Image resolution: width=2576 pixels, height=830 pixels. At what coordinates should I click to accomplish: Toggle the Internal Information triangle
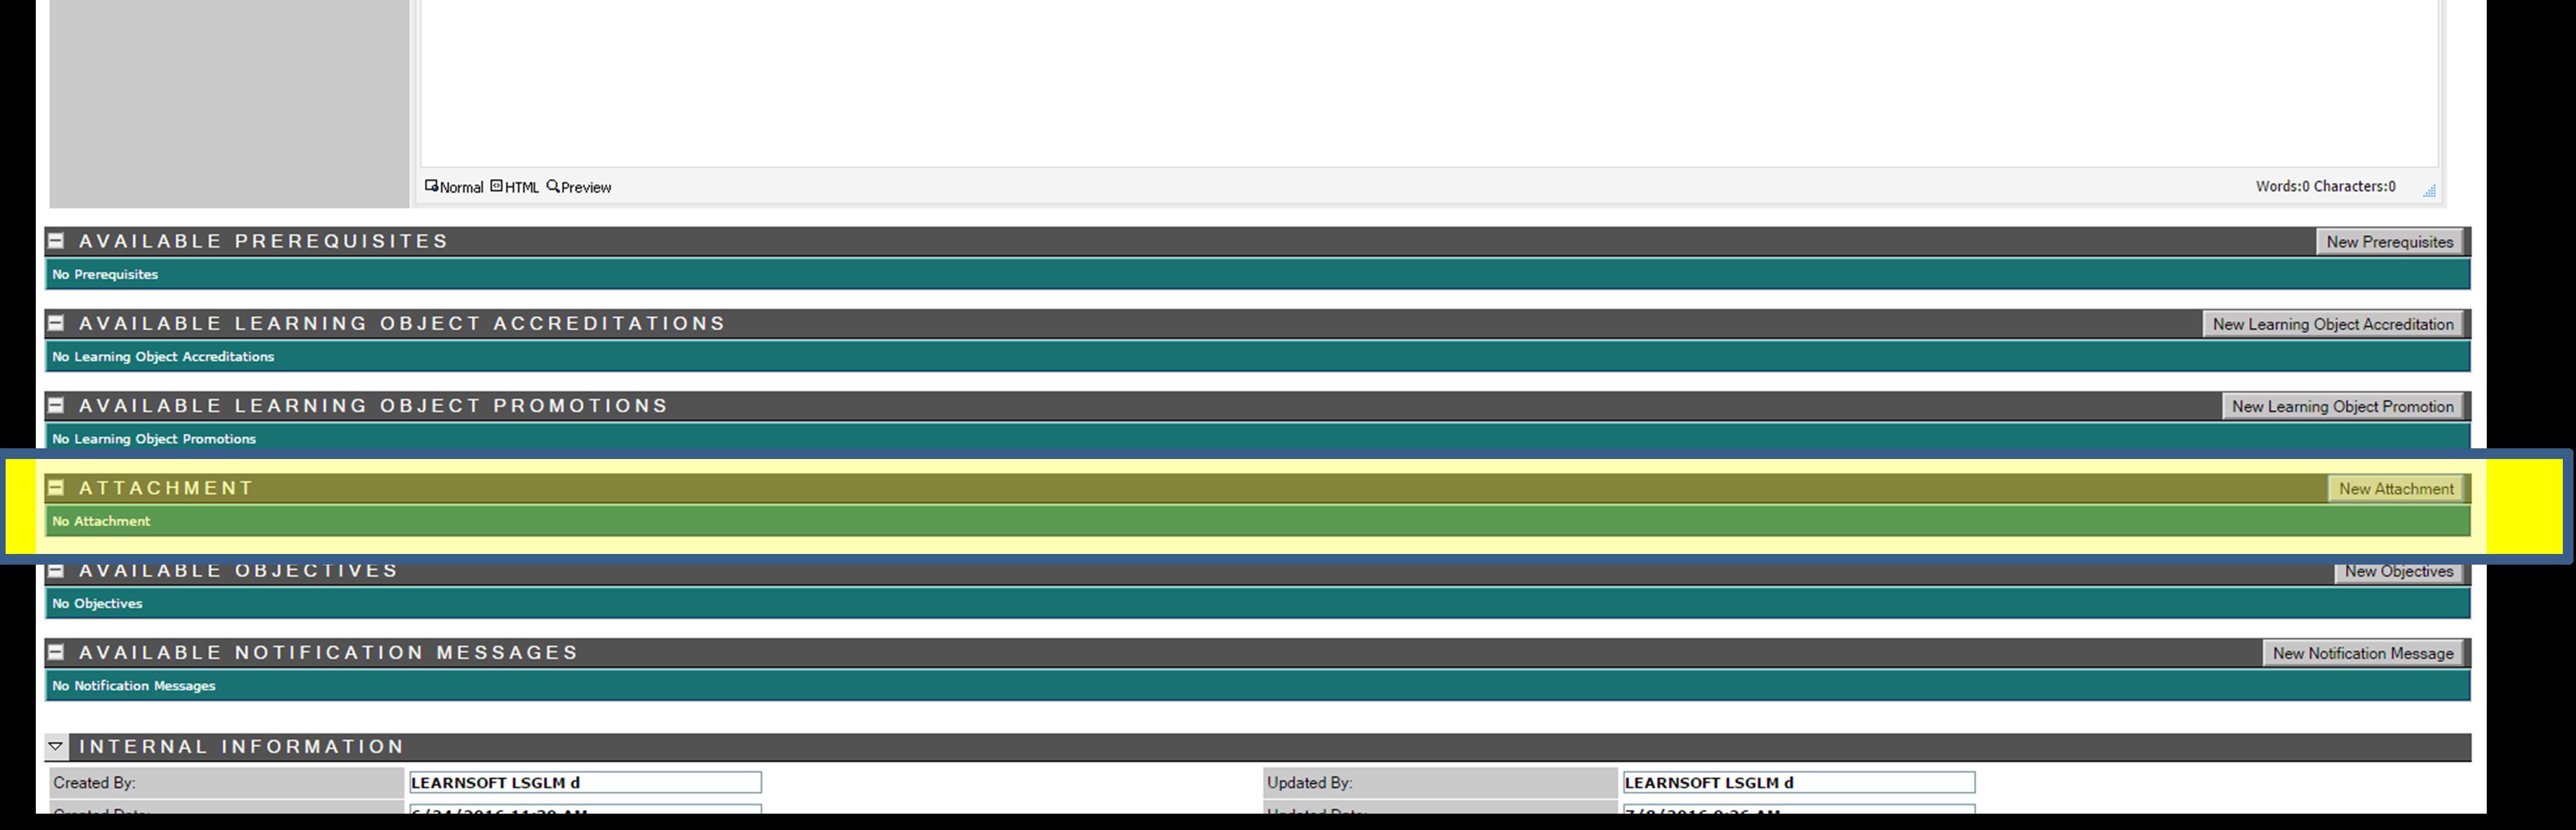(x=56, y=746)
